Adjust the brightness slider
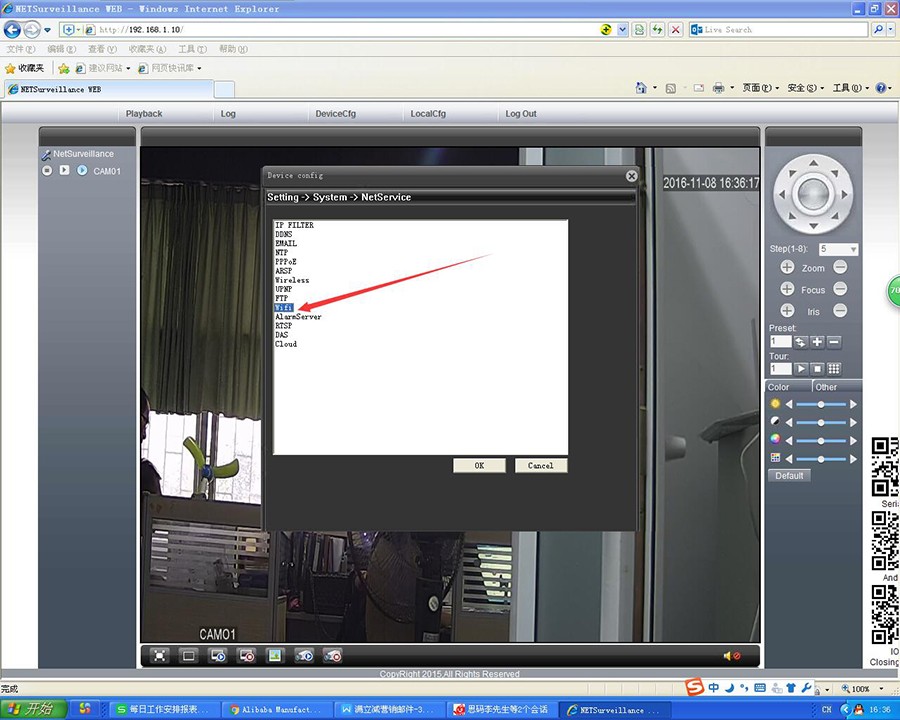Screen dimensions: 900x720 point(821,404)
